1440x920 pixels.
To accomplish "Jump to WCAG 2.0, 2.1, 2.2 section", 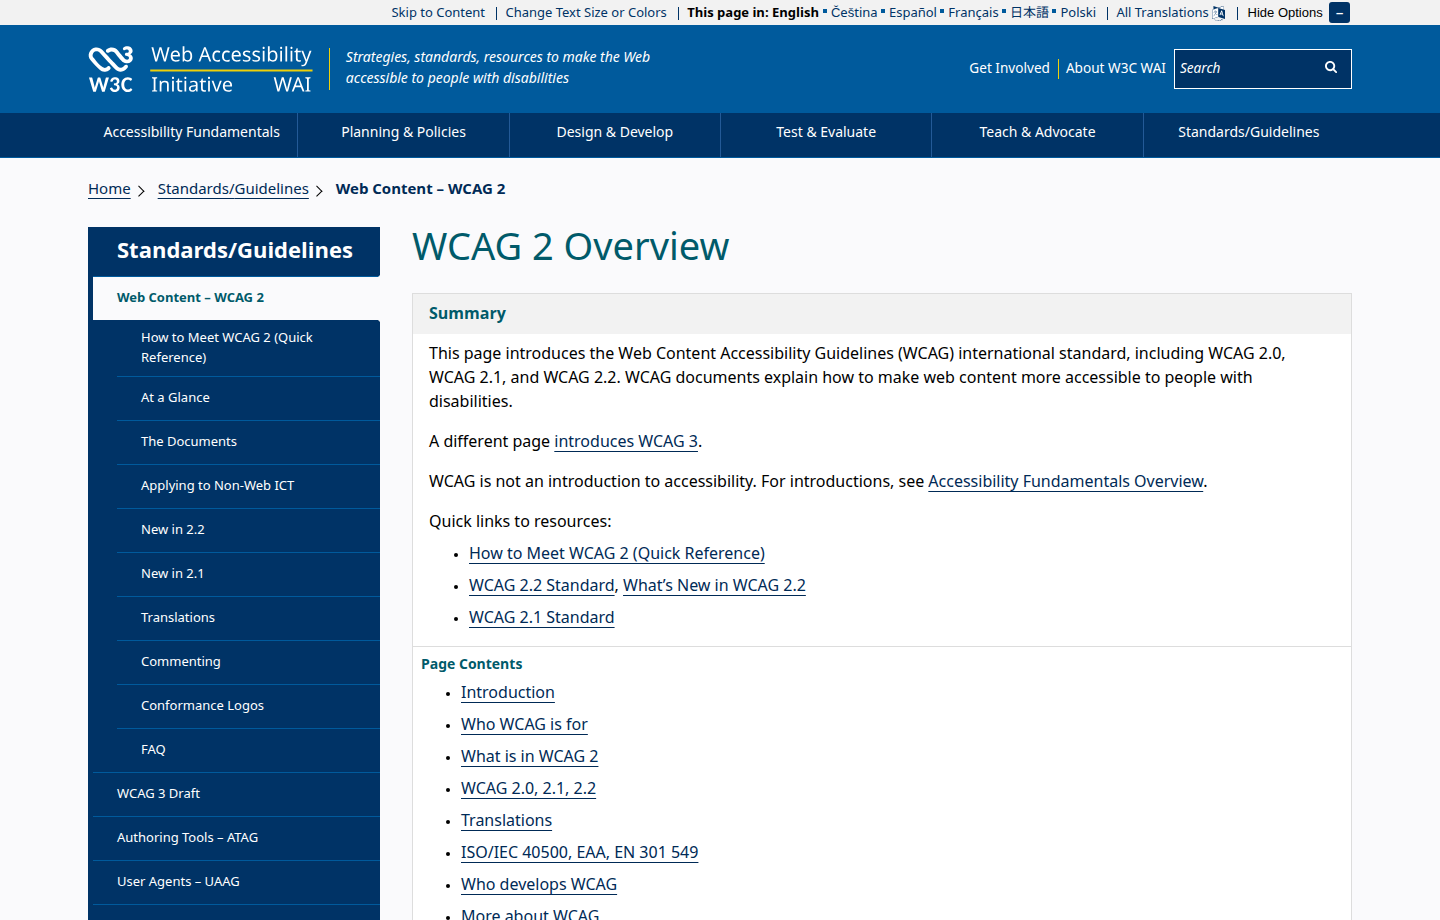I will 528,789.
